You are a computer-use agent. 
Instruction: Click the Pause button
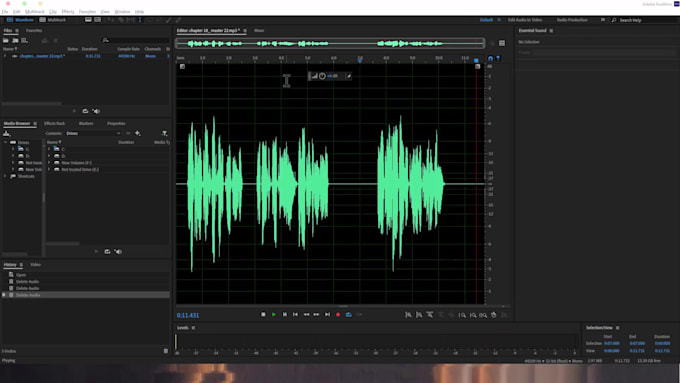(x=284, y=314)
